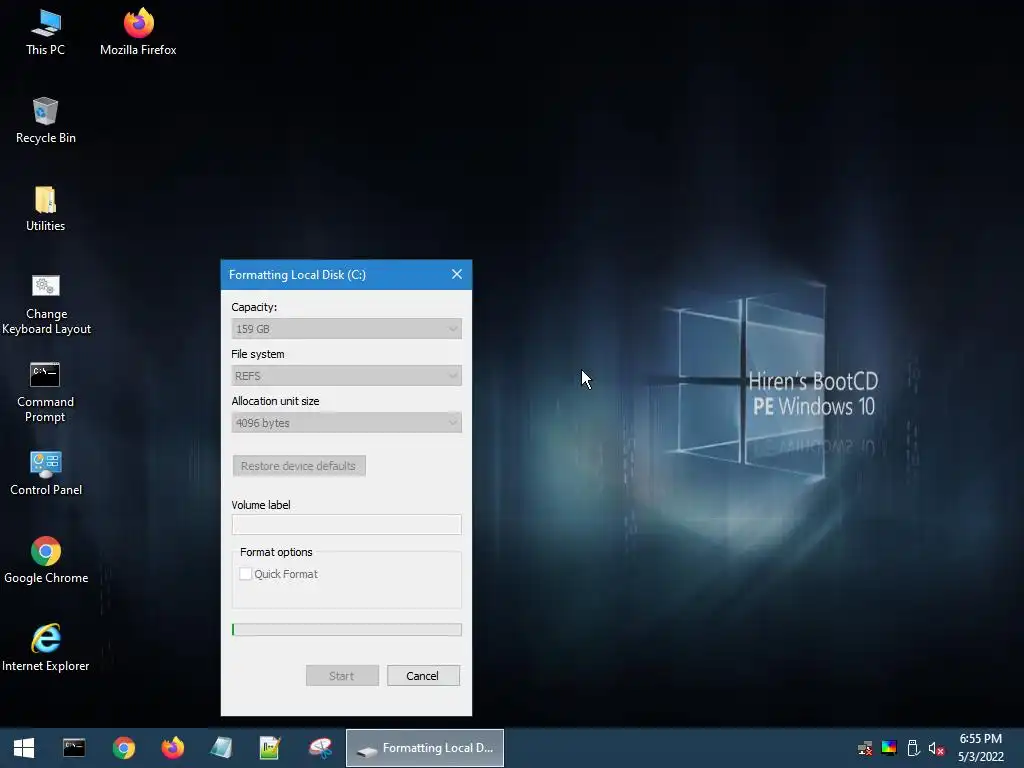This screenshot has width=1024, height=768.
Task: Switch to Formatting Local Disk taskbar item
Action: [424, 748]
